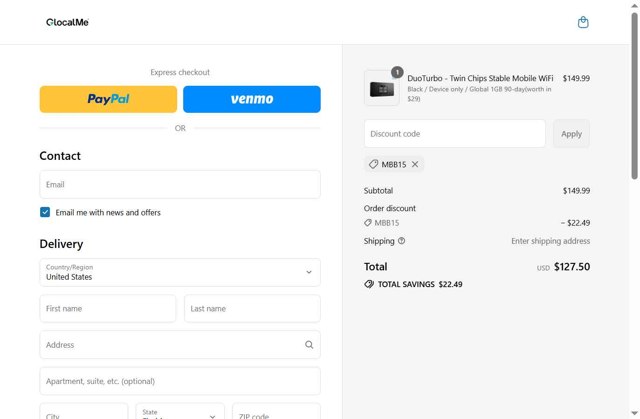The width and height of the screenshot is (640, 419).
Task: Click the GlocalMe logo
Action: click(67, 22)
